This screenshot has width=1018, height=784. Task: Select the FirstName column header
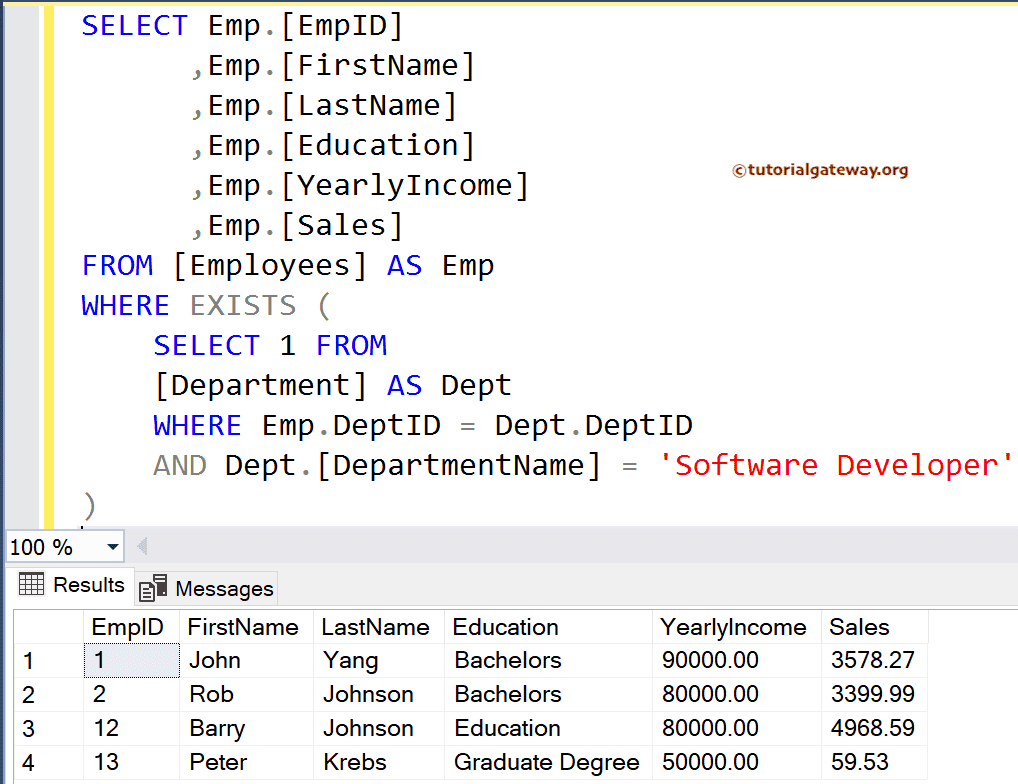pos(243,627)
